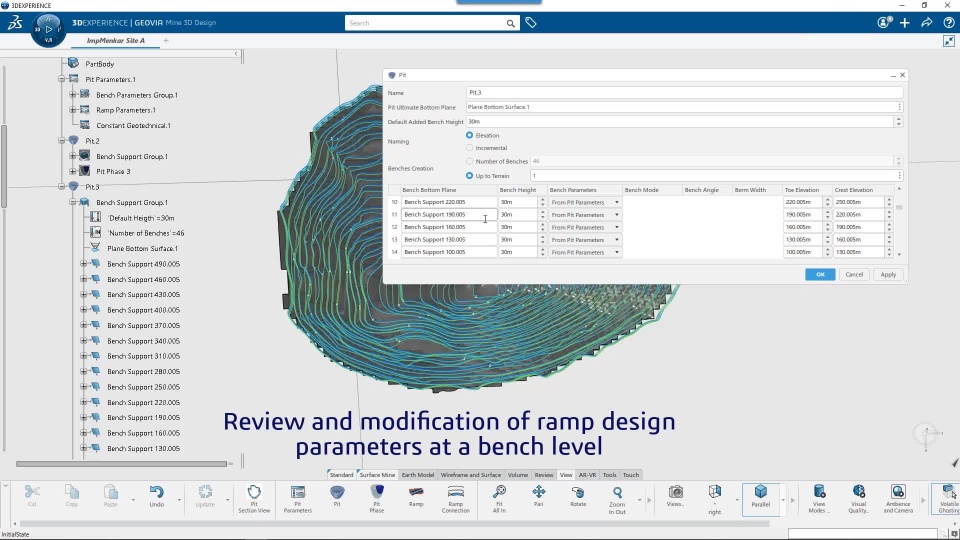960x540 pixels.
Task: Open View Modes tool
Action: 819,498
